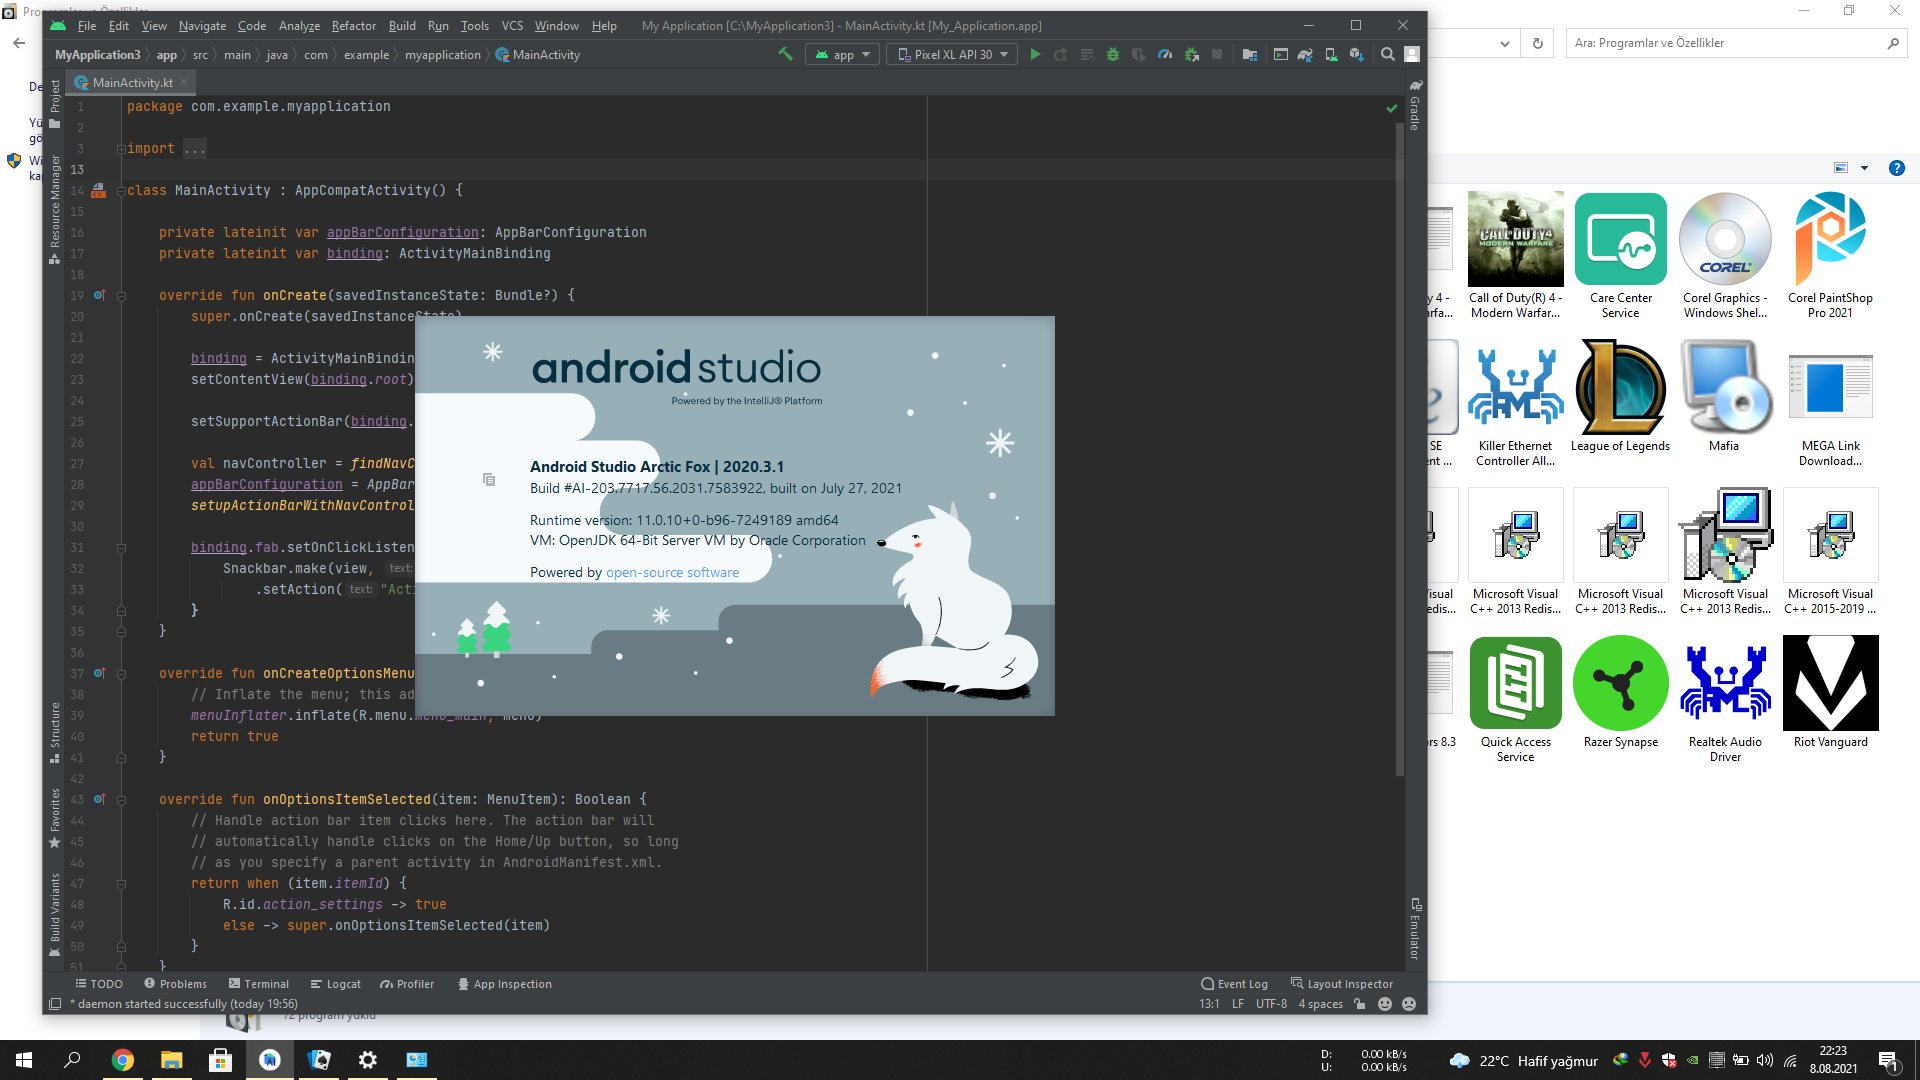Screen dimensions: 1920x1080
Task: Click the Search Everywhere magnifier icon
Action: pos(1388,54)
